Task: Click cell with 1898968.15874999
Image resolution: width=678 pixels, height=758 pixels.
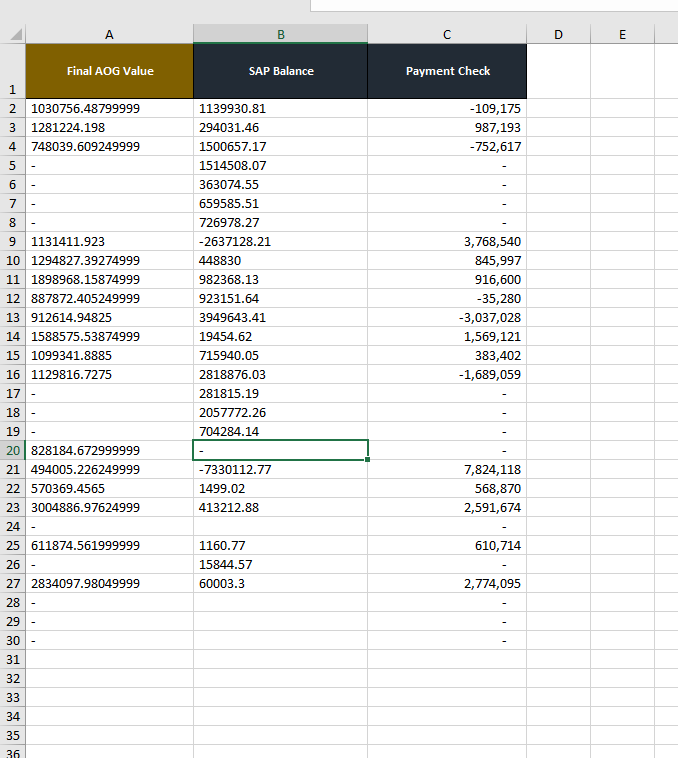Action: (109, 279)
